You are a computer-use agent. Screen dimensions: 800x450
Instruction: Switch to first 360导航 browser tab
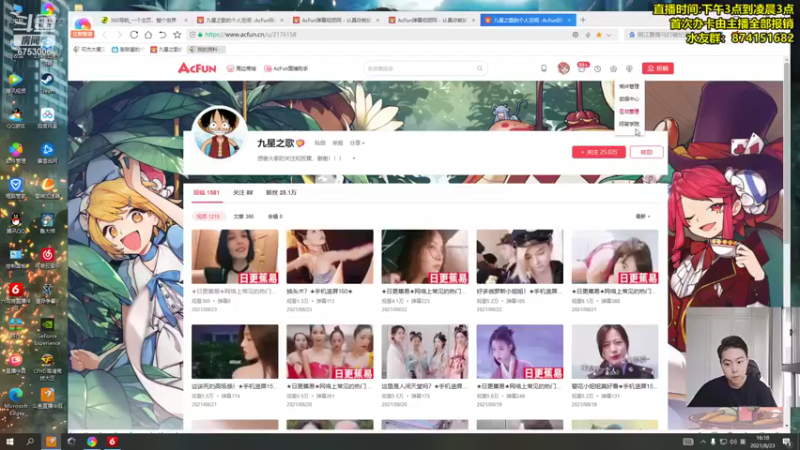pos(142,20)
